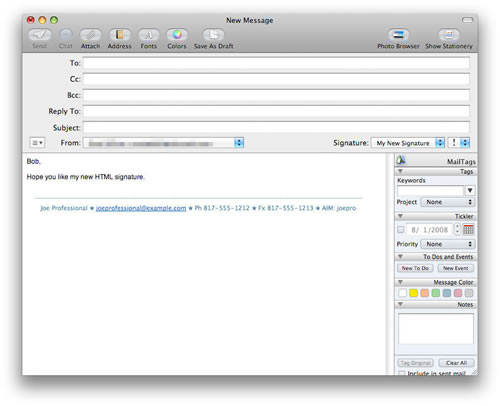Click the Show Stationery icon
This screenshot has width=500, height=406.
pyautogui.click(x=449, y=35)
